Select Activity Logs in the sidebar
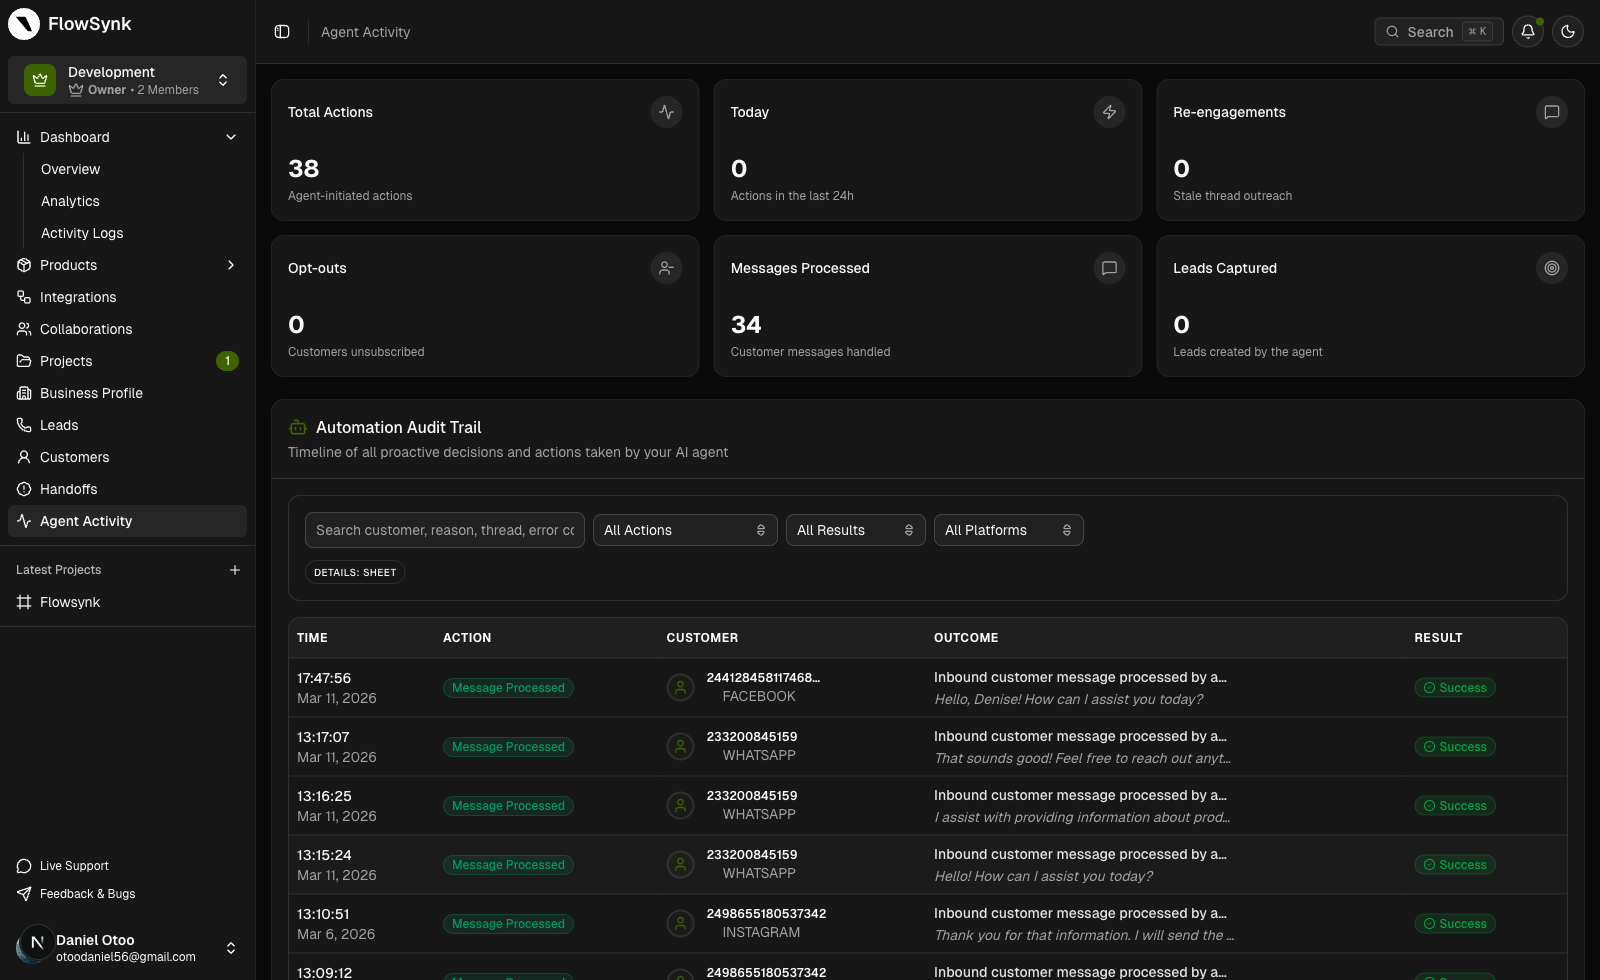Viewport: 1600px width, 980px height. pos(82,232)
